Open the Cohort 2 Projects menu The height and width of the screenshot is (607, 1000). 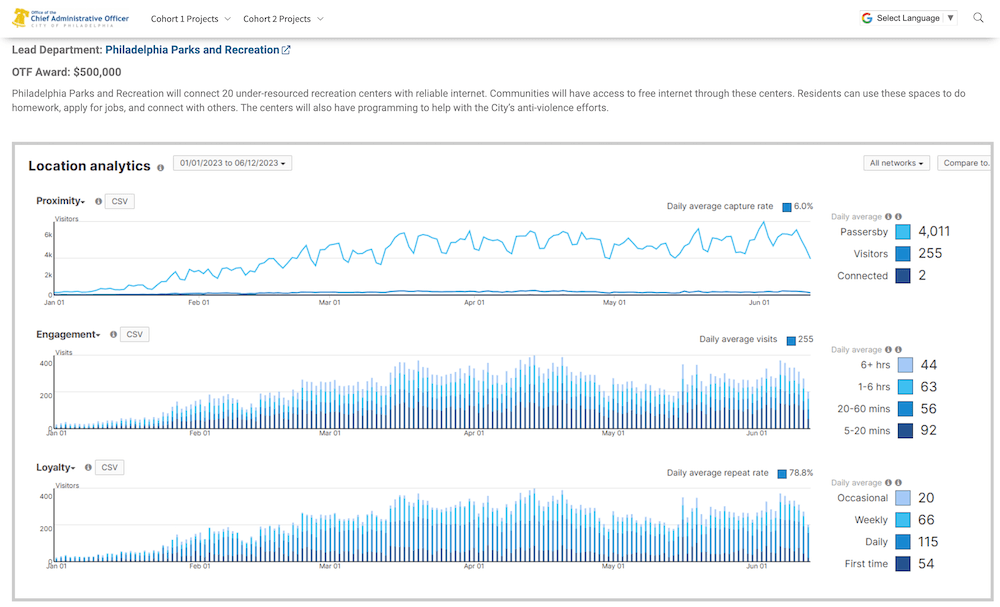(x=283, y=19)
